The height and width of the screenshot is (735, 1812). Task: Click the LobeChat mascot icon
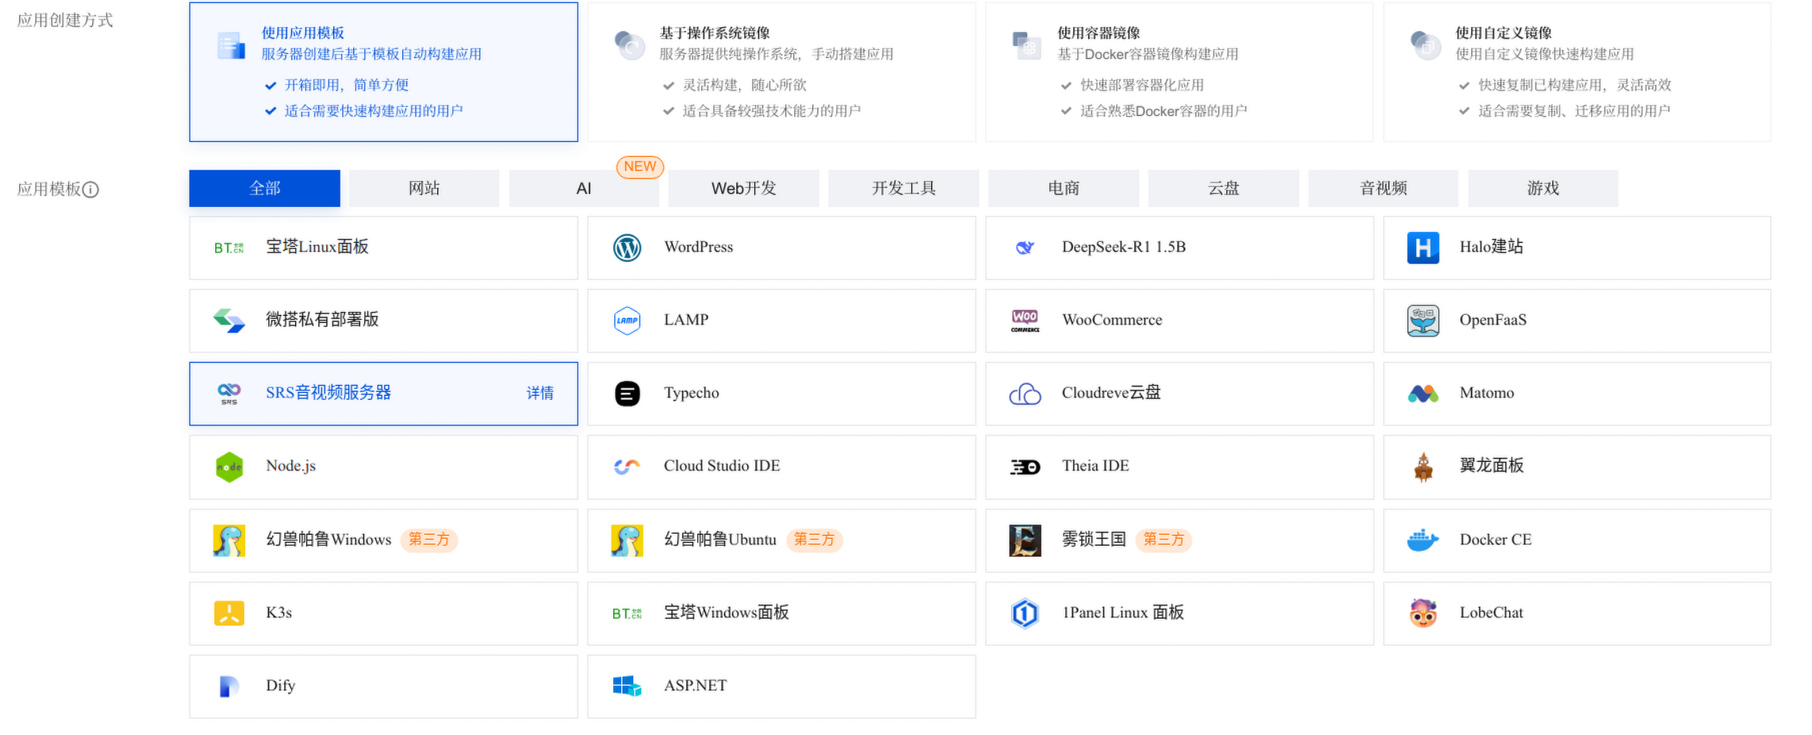tap(1423, 613)
